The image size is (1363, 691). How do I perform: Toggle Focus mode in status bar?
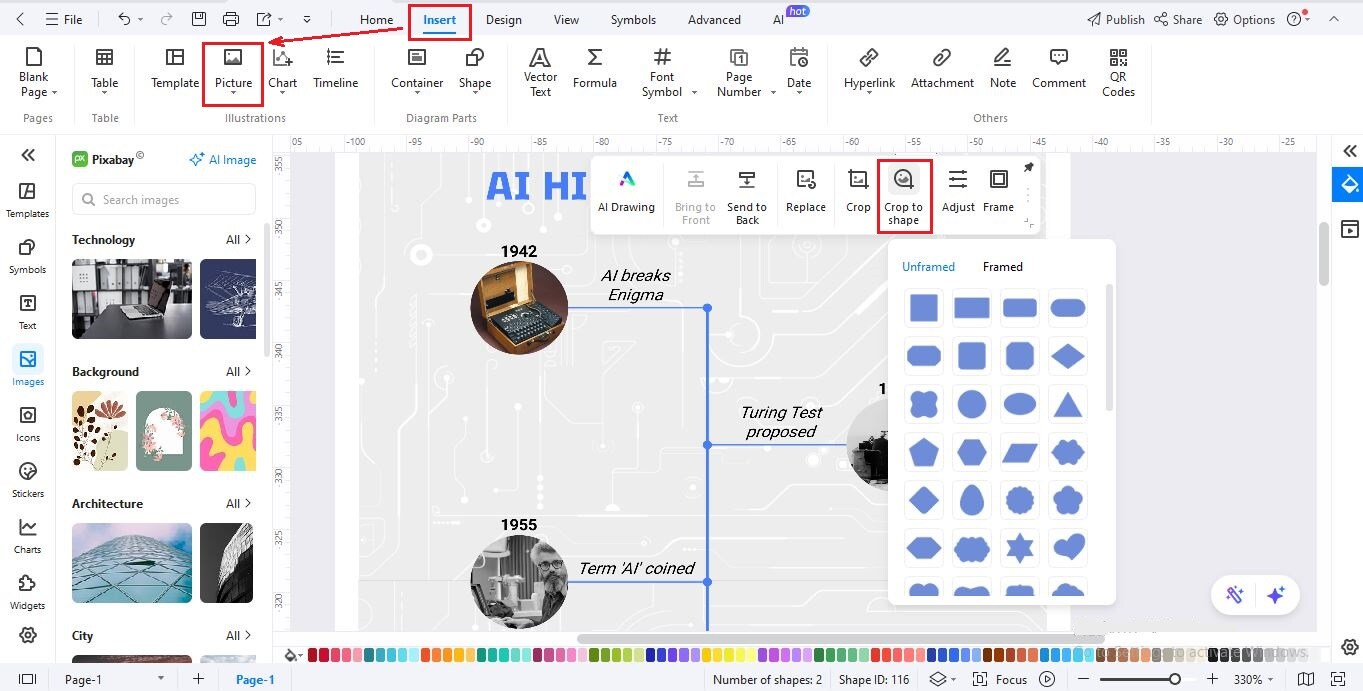point(1001,679)
